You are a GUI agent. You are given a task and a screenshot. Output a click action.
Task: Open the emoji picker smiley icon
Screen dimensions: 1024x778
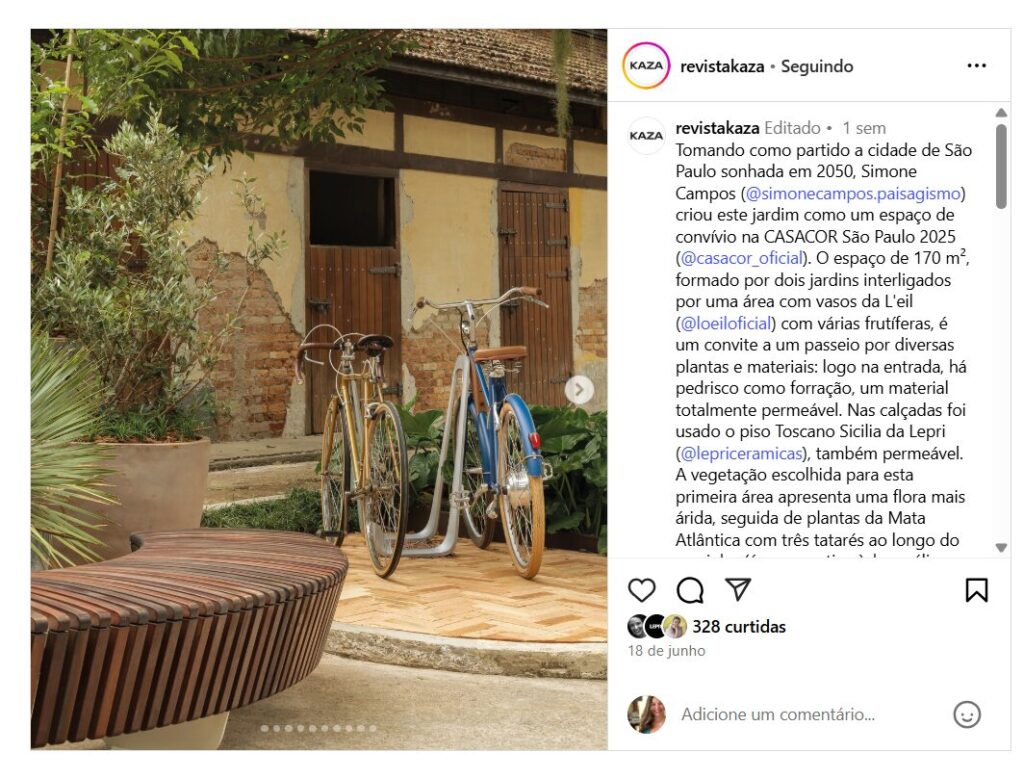point(967,714)
